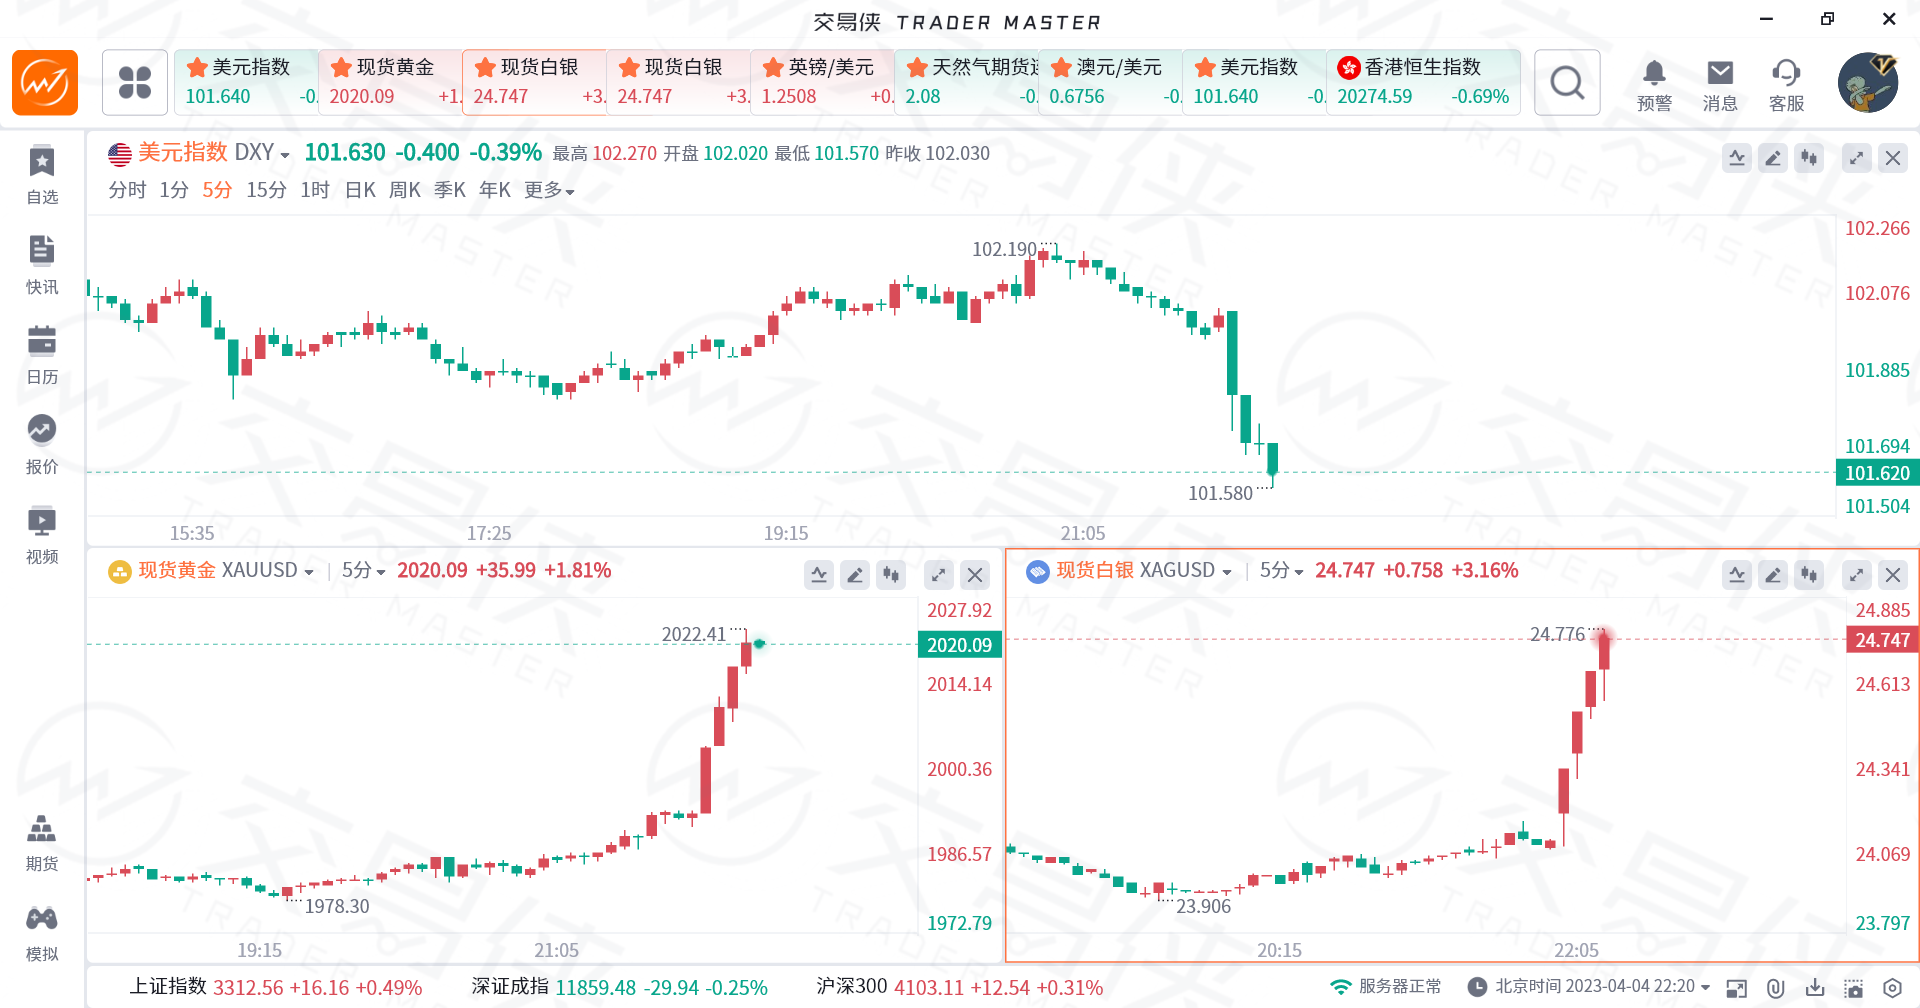Open 快讯 news flash in sidebar
The width and height of the screenshot is (1920, 1008).
coord(42,266)
